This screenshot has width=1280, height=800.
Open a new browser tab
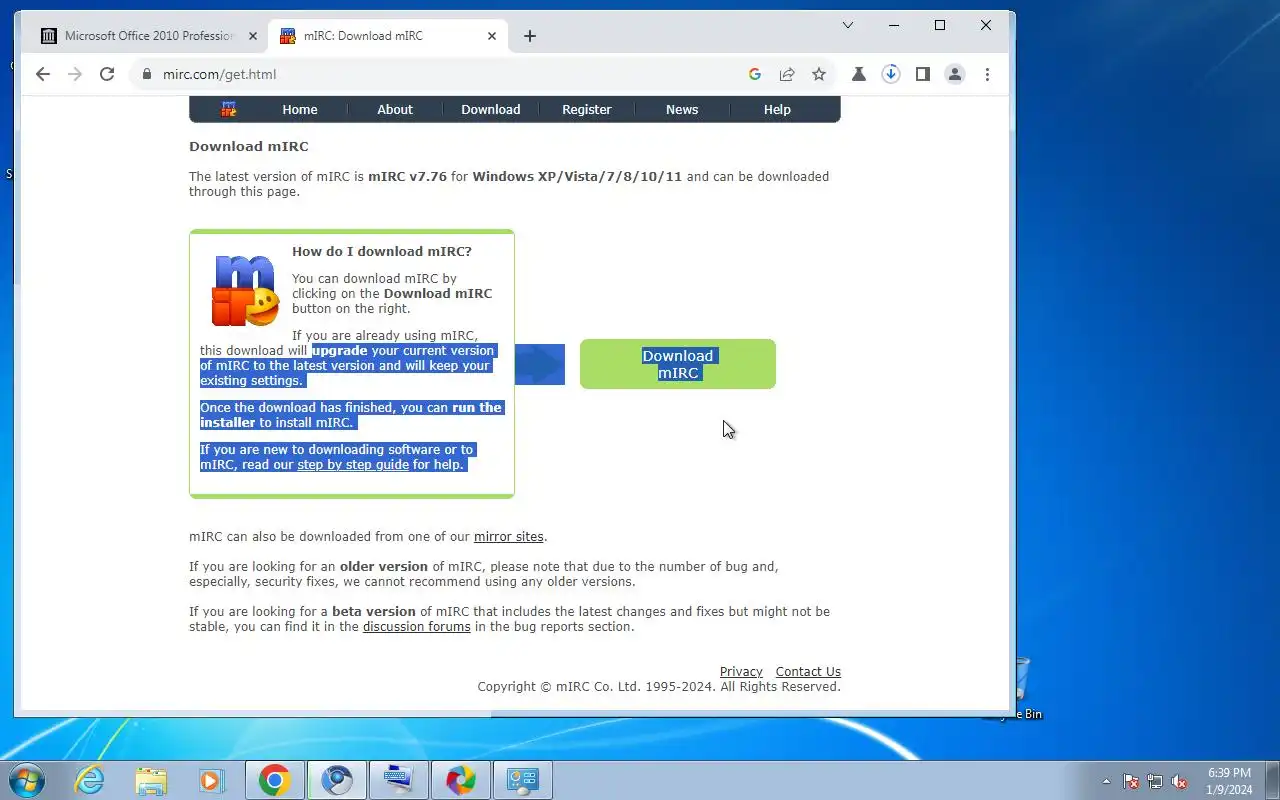pyautogui.click(x=530, y=36)
